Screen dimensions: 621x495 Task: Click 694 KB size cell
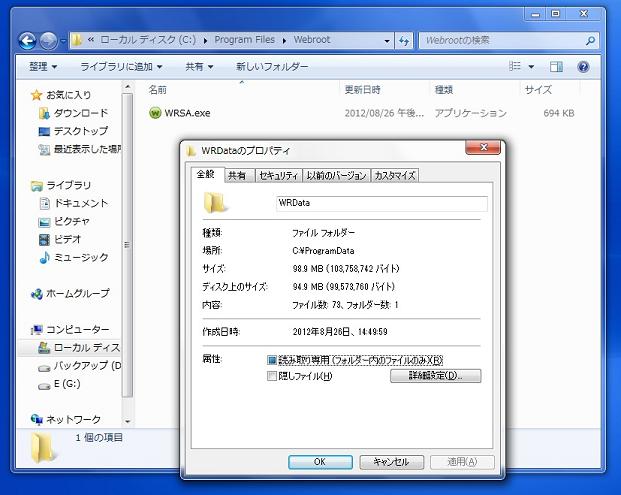pos(559,113)
